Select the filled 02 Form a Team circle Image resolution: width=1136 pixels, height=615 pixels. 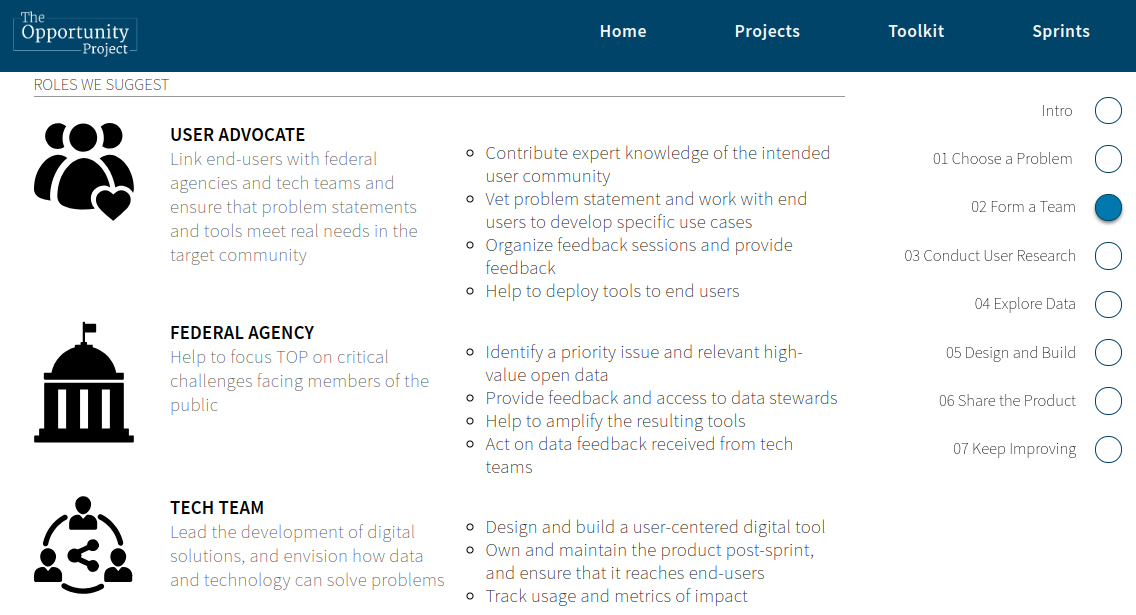1108,207
